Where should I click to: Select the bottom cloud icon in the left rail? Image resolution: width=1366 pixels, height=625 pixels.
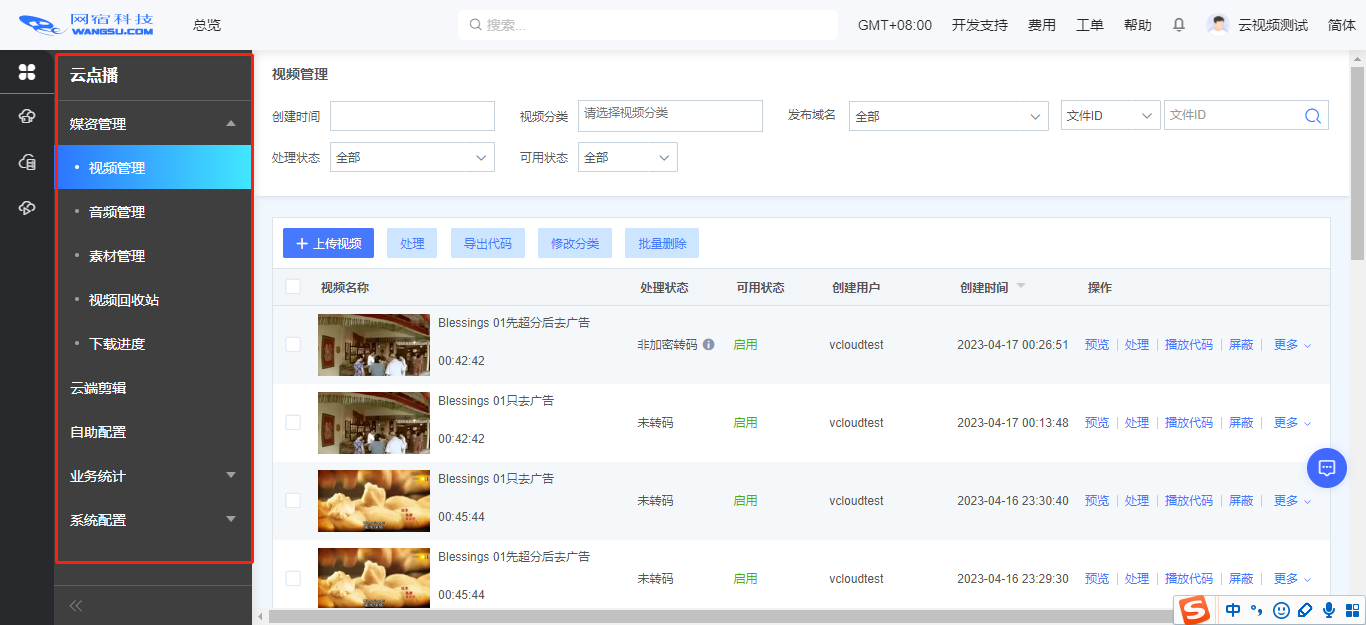pyautogui.click(x=27, y=207)
